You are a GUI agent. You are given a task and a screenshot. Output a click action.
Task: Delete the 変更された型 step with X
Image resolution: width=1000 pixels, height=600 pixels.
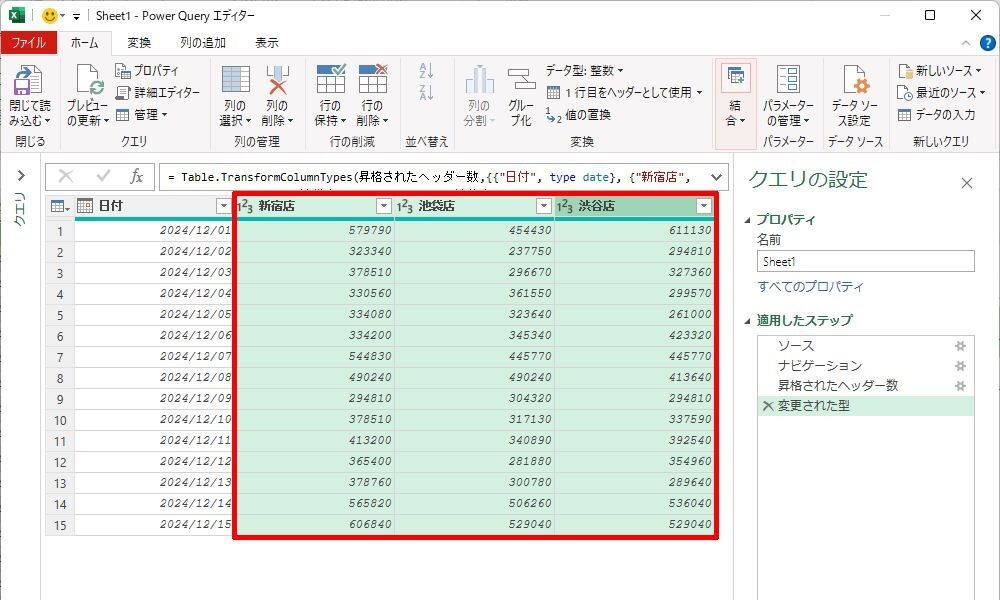(x=767, y=406)
